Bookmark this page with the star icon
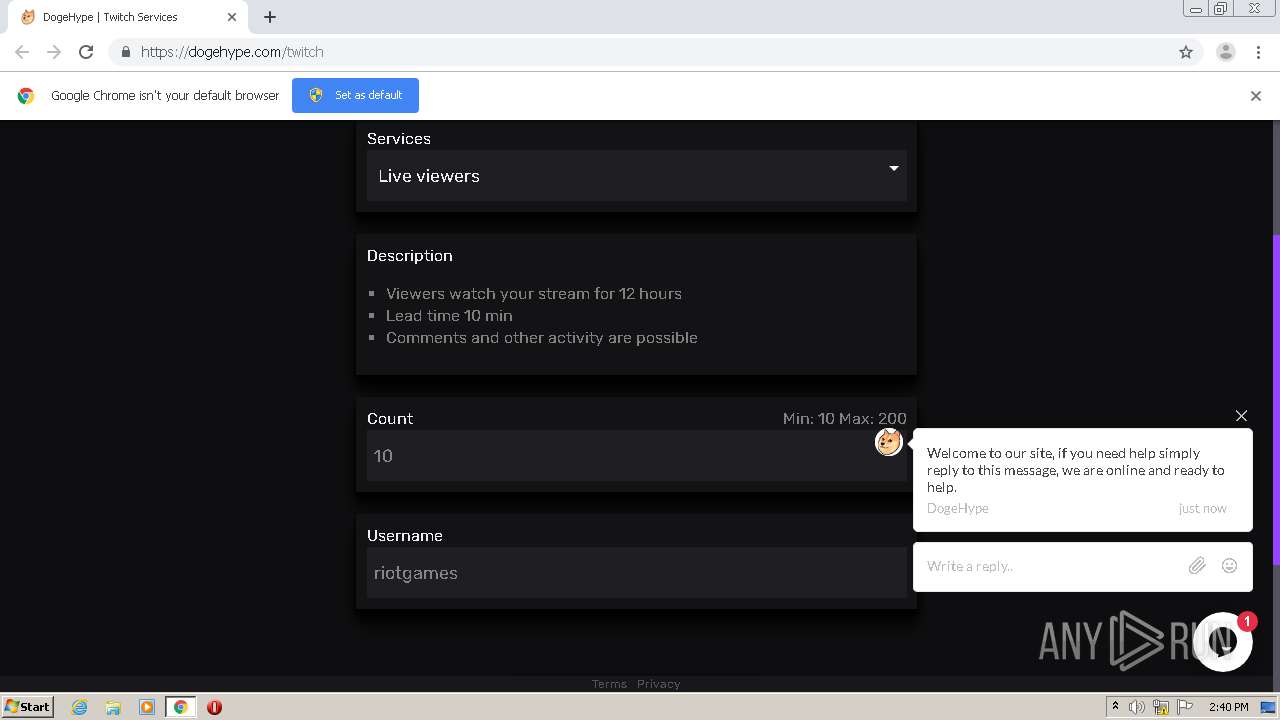Viewport: 1280px width, 720px height. [x=1186, y=52]
